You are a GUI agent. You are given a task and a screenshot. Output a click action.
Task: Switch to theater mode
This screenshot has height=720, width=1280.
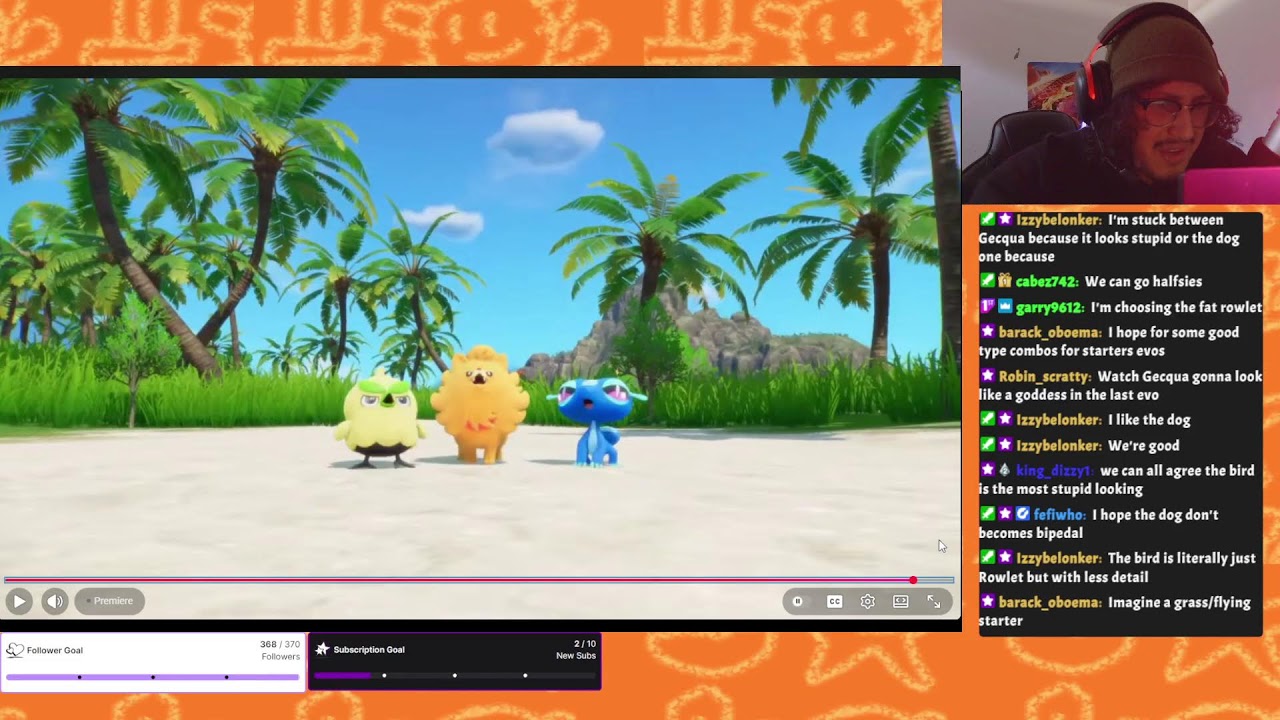pyautogui.click(x=901, y=601)
